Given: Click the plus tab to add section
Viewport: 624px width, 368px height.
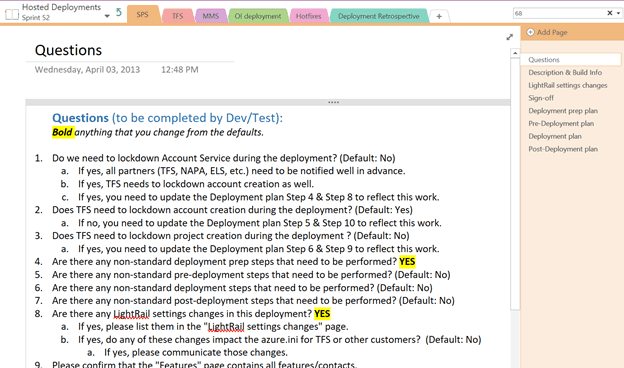Looking at the screenshot, I should 439,16.
